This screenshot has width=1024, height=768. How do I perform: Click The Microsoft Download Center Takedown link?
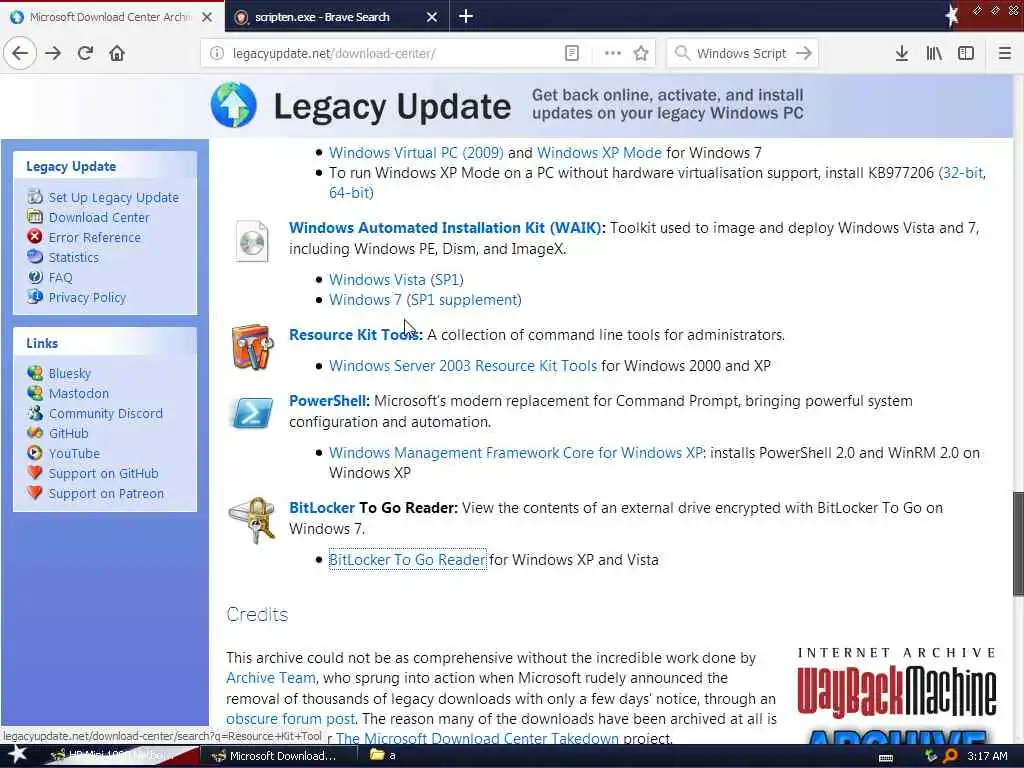pos(477,739)
